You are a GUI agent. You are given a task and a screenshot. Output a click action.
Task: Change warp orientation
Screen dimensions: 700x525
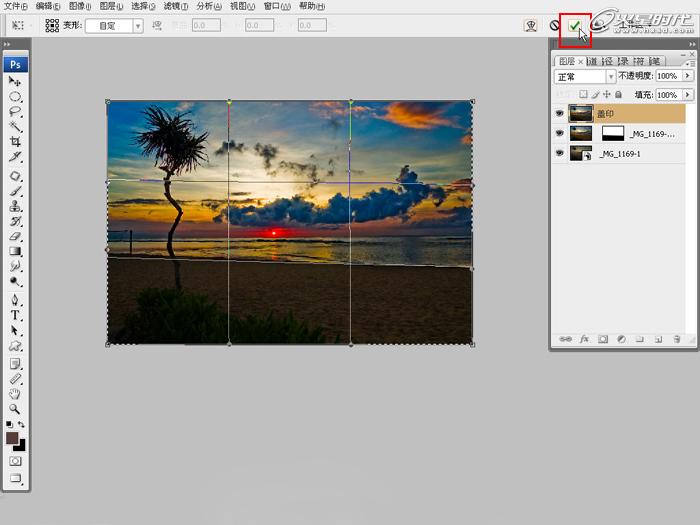(x=157, y=25)
